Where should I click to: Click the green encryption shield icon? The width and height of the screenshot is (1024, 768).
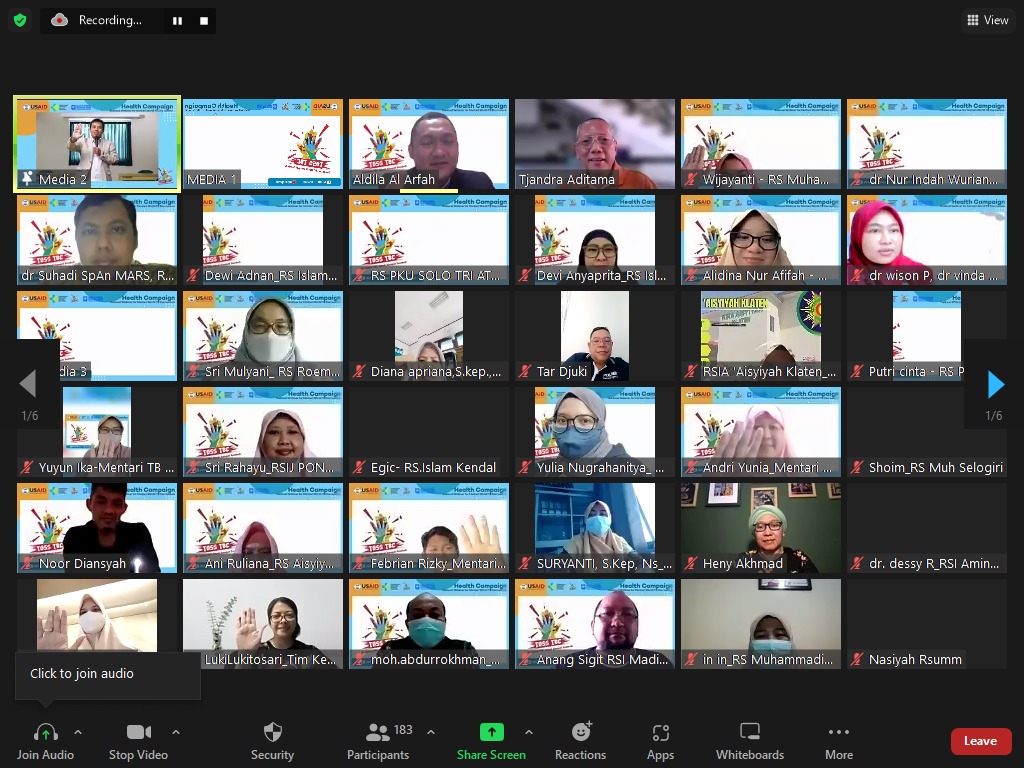click(20, 20)
